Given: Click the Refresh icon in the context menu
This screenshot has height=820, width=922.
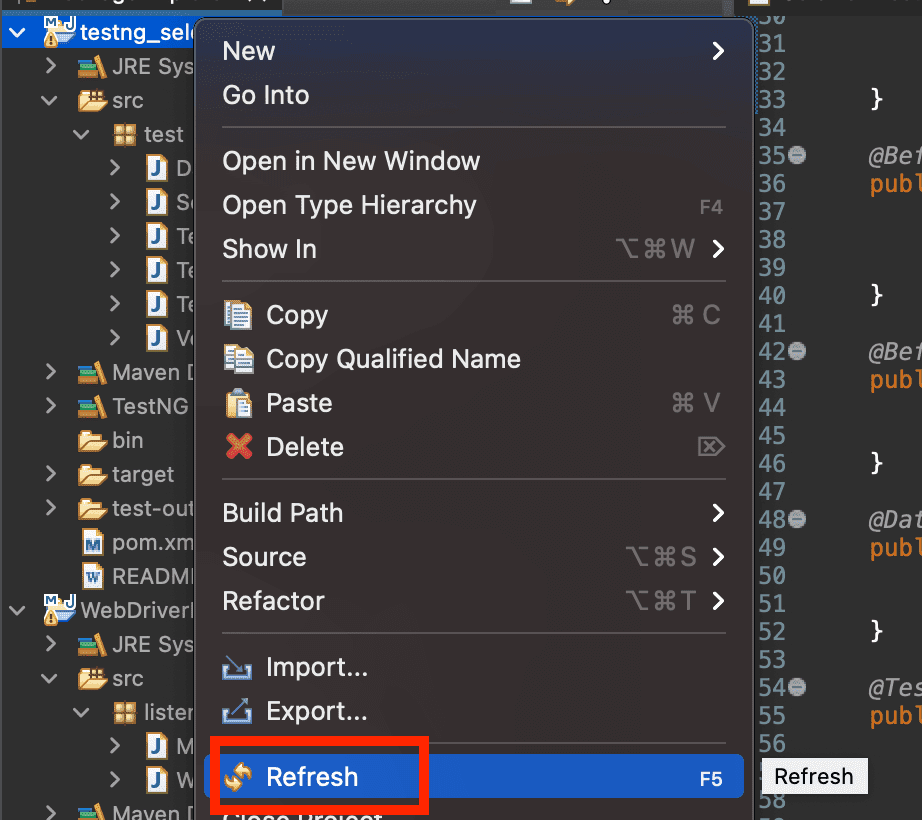Looking at the screenshot, I should (x=239, y=776).
